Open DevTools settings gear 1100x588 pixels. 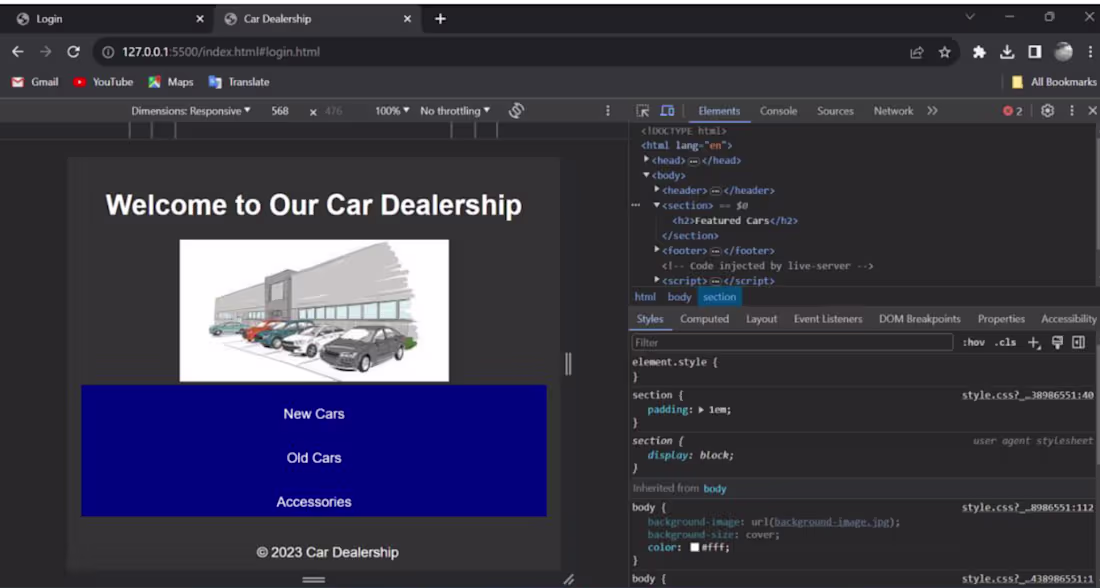[1047, 111]
